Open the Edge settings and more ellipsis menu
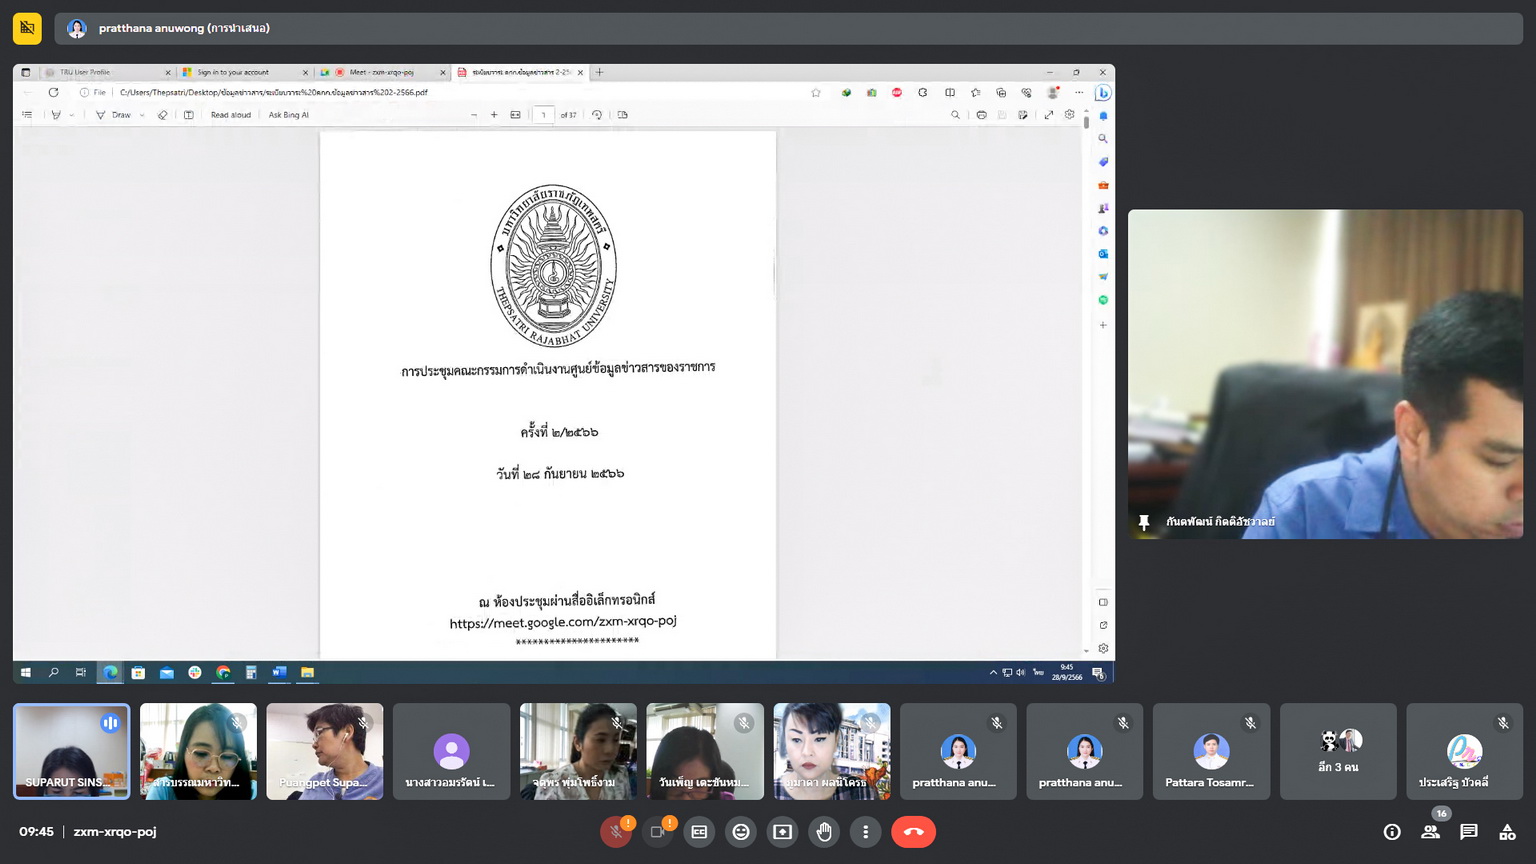Viewport: 1536px width, 864px height. click(1079, 92)
